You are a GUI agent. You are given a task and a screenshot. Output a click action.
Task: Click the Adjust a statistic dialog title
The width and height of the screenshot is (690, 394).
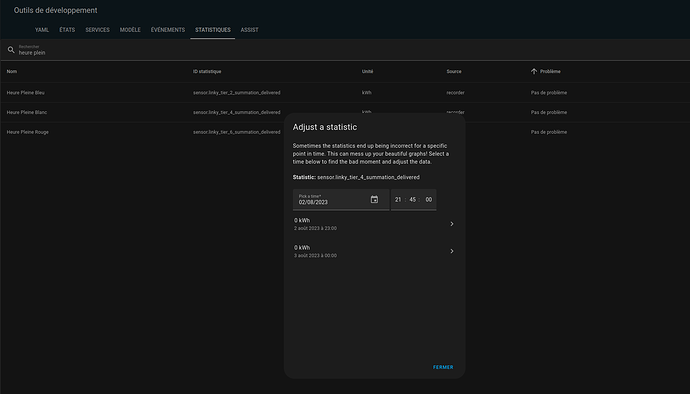pos(325,127)
